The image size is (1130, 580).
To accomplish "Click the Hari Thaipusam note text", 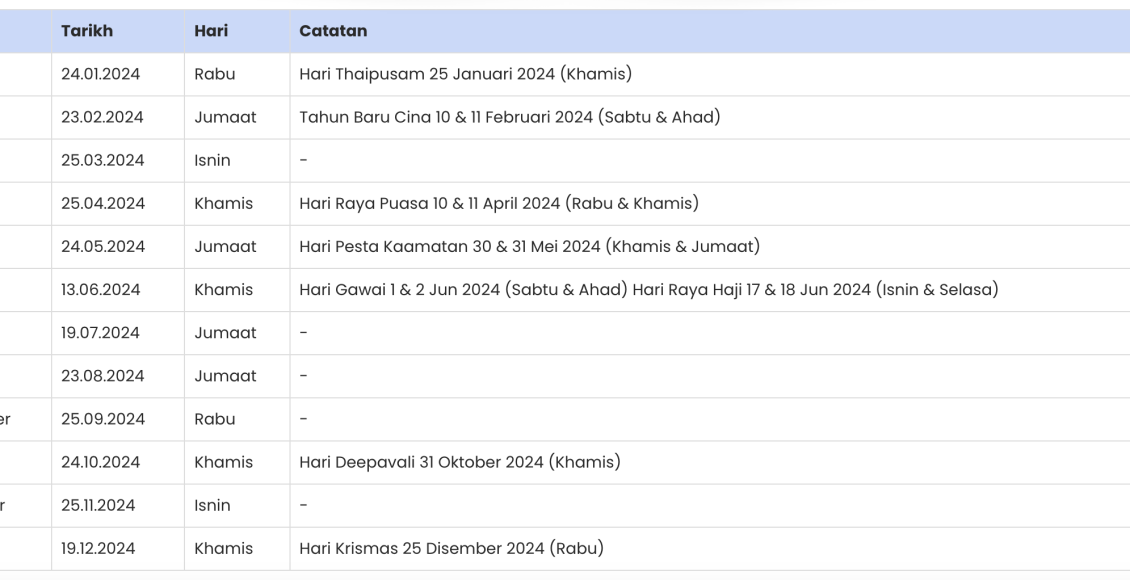I will coord(465,74).
